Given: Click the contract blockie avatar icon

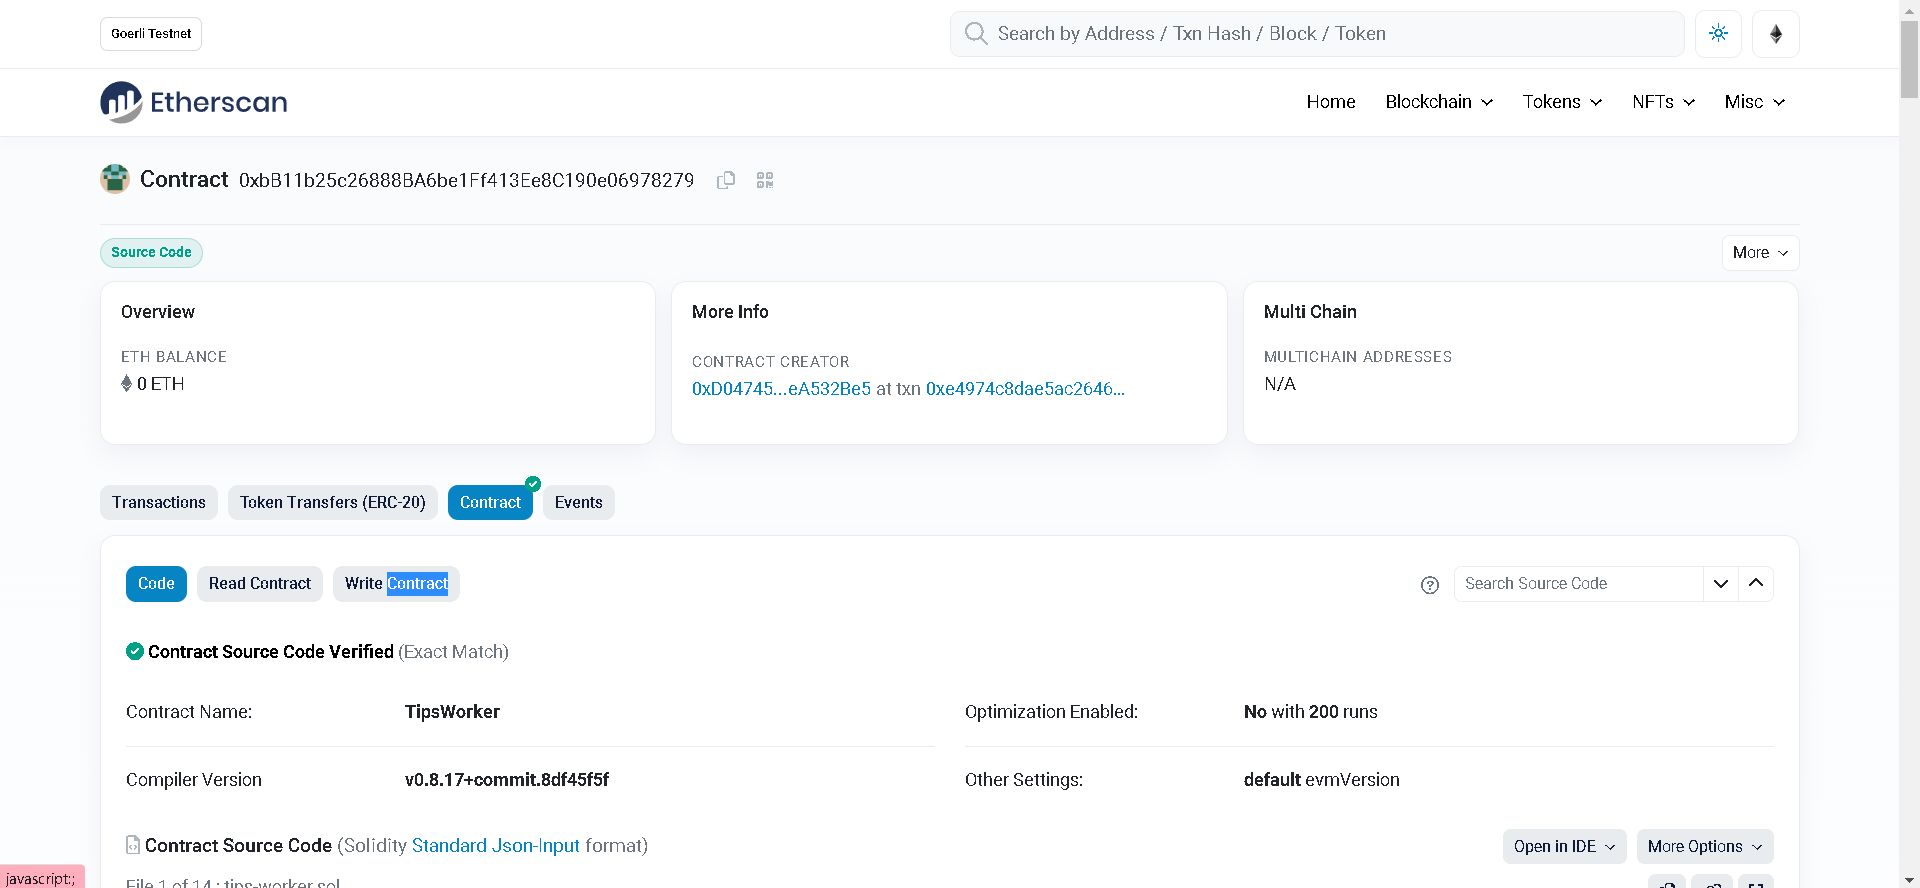Looking at the screenshot, I should pos(115,179).
